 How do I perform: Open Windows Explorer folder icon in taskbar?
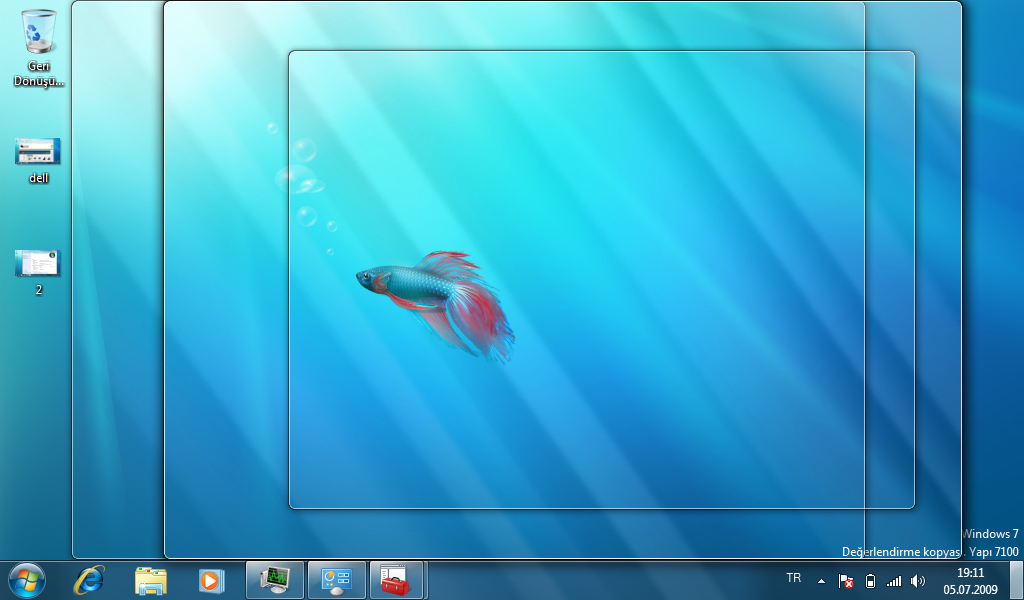(x=150, y=580)
